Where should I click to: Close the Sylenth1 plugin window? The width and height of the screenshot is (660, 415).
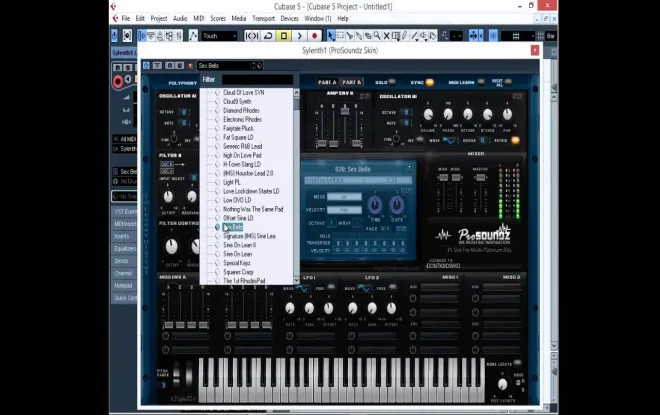point(535,51)
